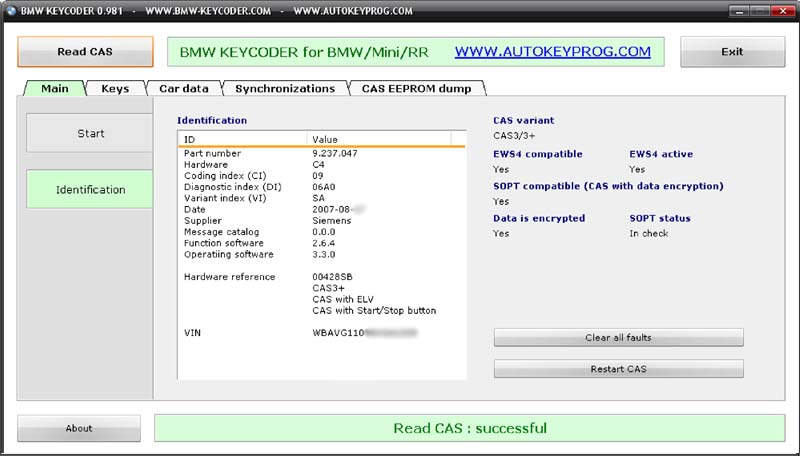This screenshot has height=456, width=800.
Task: Click the Value column header
Action: [379, 139]
